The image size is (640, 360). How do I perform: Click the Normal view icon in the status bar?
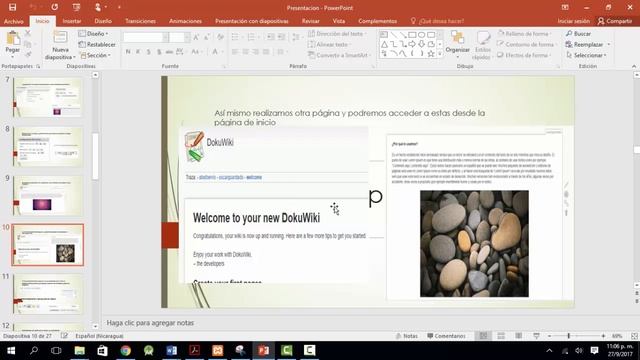coord(483,336)
